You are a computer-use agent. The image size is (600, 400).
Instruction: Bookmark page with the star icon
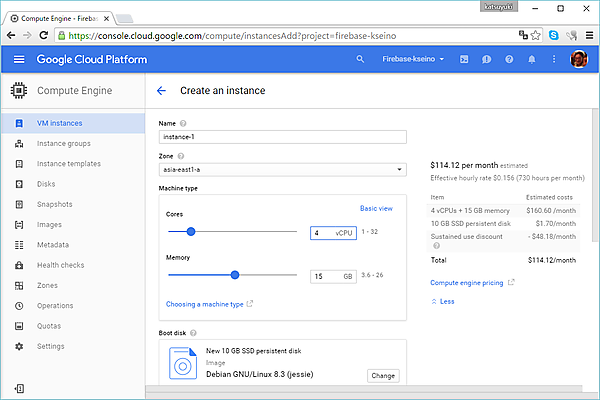tap(536, 35)
